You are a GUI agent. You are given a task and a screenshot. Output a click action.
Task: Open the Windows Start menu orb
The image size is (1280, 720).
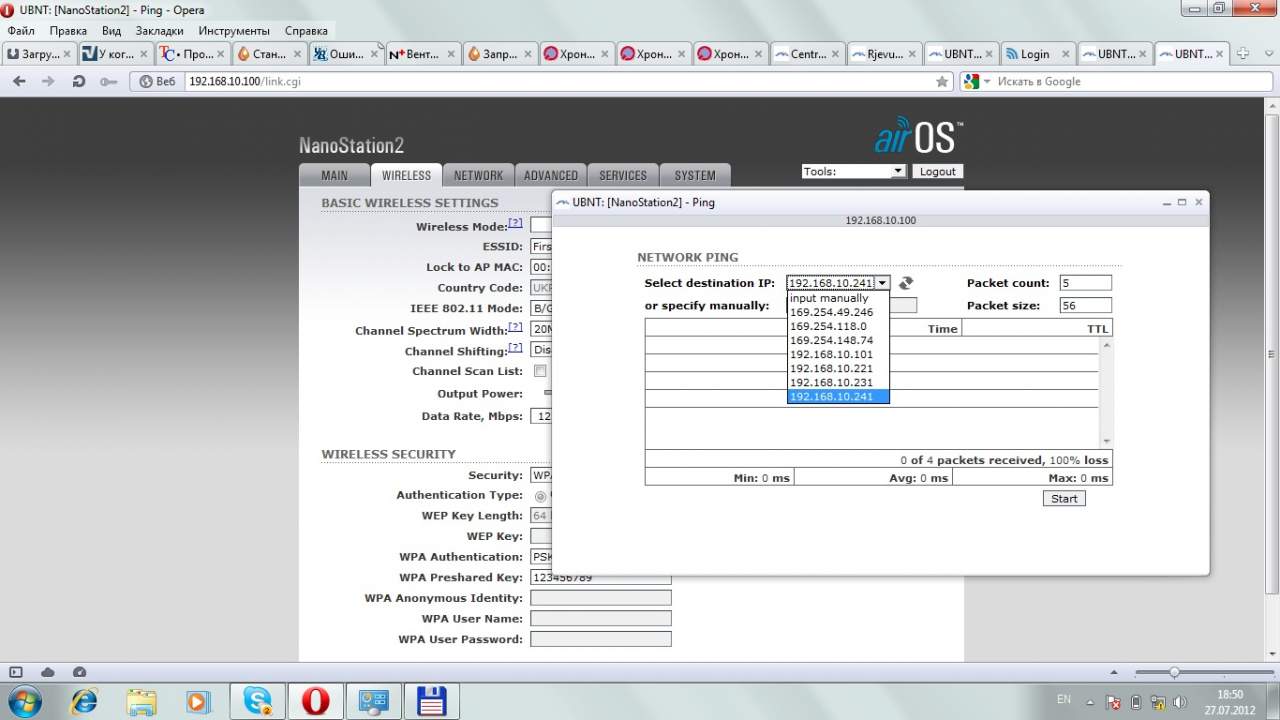24,701
